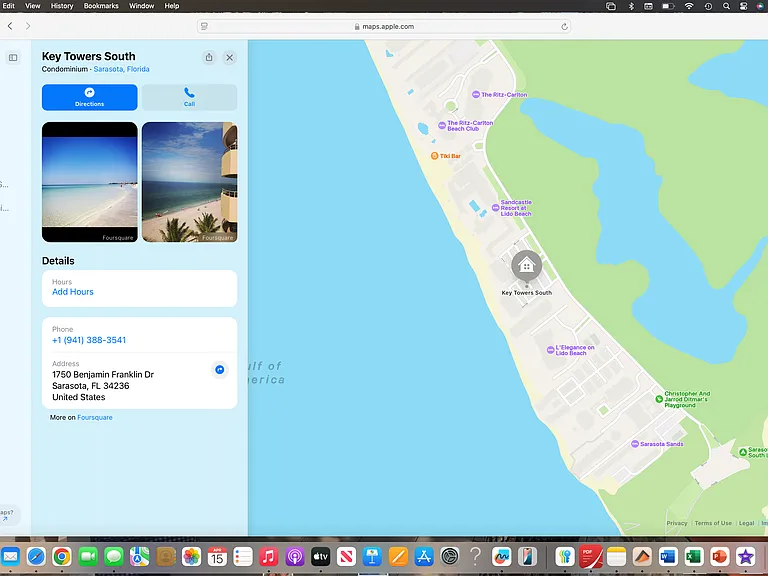
Task: Open the Bookmarks menu
Action: pos(101,6)
